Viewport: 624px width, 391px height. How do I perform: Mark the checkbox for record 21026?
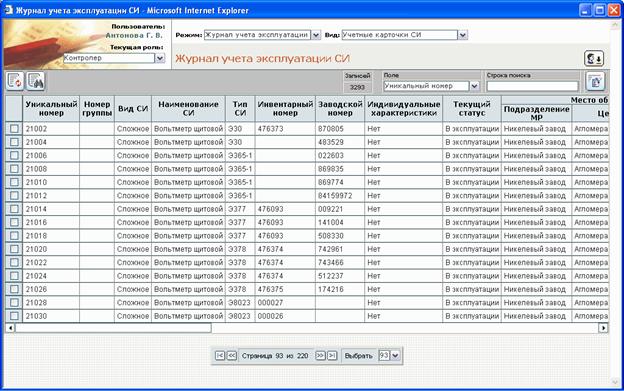coord(14,289)
